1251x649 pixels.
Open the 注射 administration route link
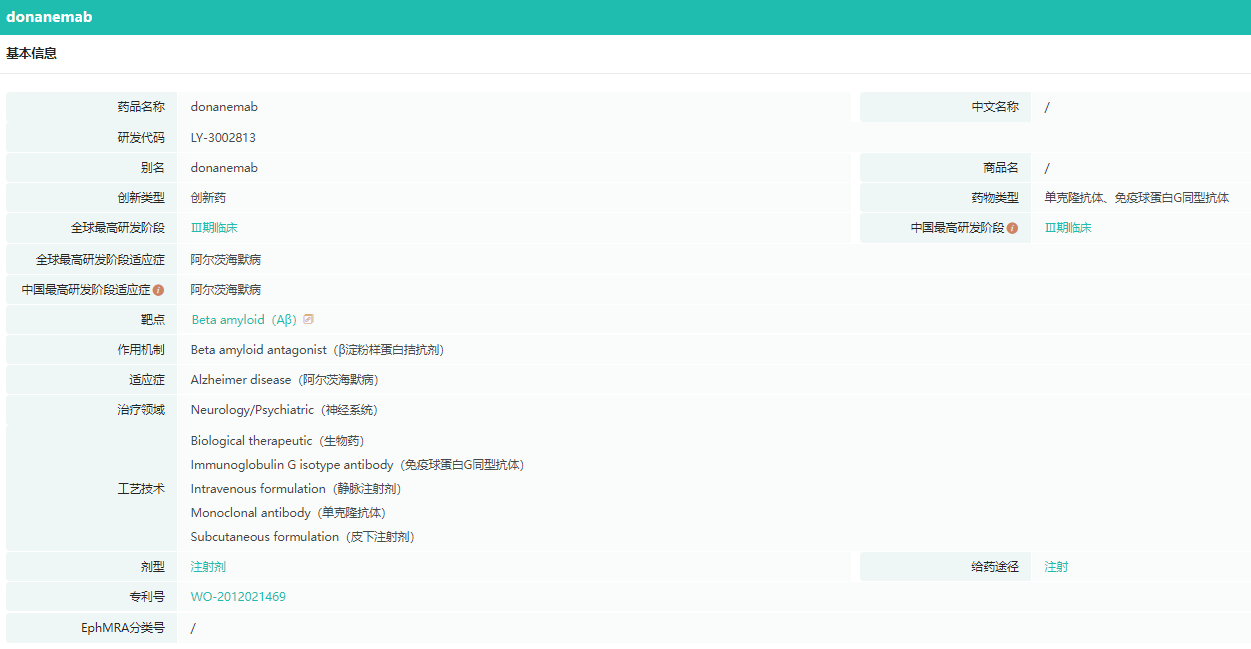click(1056, 567)
